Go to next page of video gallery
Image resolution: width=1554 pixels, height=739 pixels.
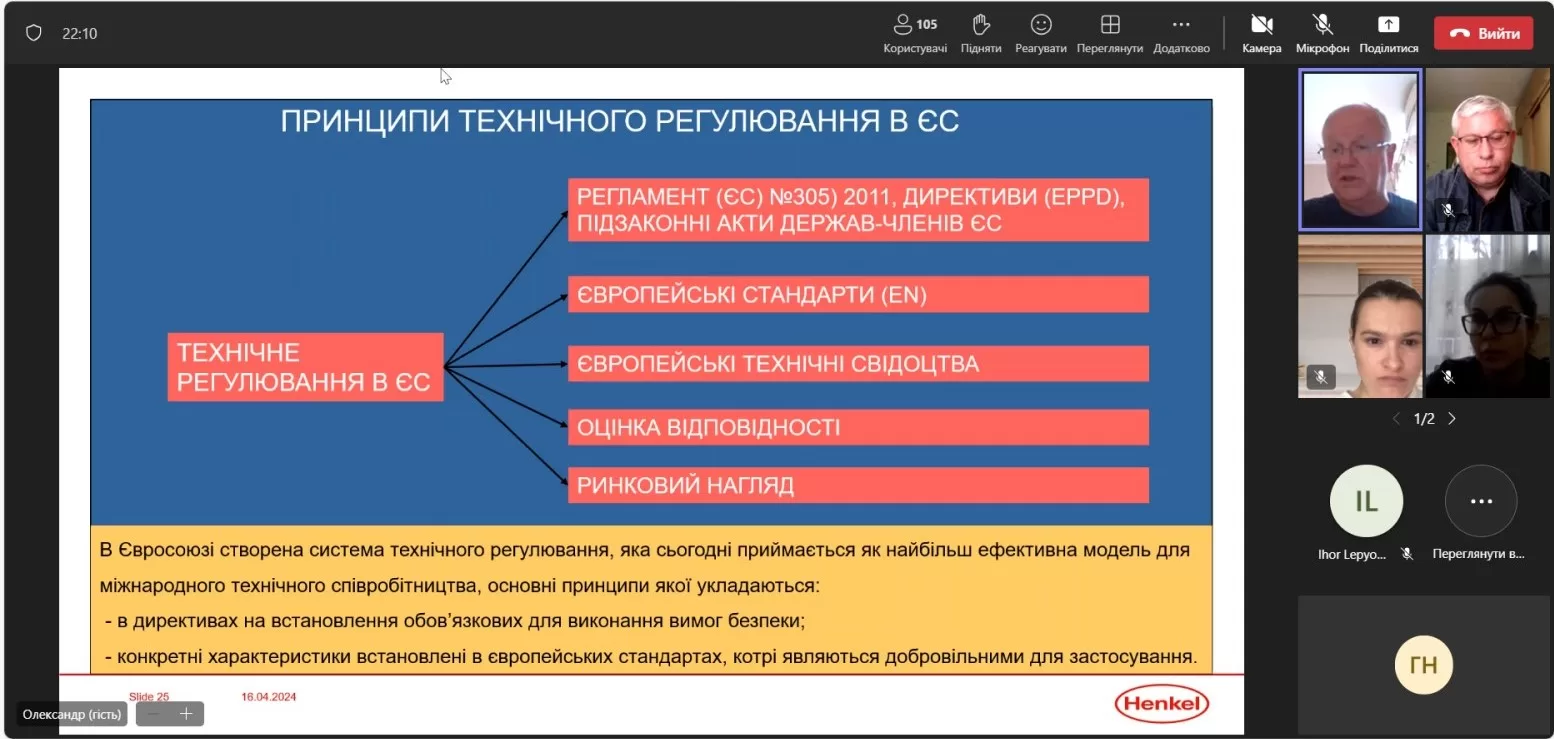click(1452, 419)
